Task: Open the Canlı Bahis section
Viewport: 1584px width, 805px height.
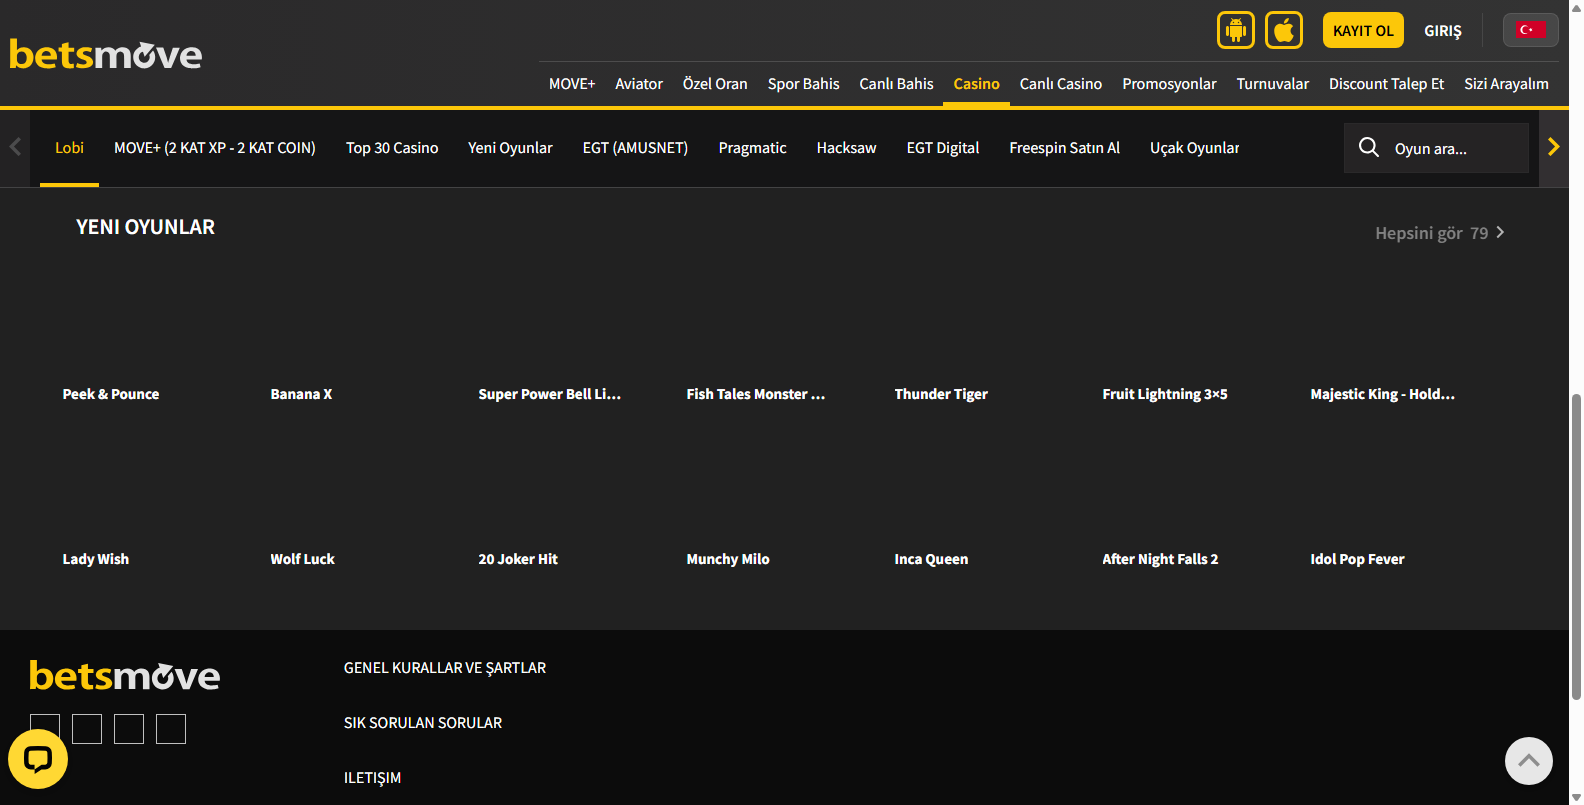Action: point(897,84)
